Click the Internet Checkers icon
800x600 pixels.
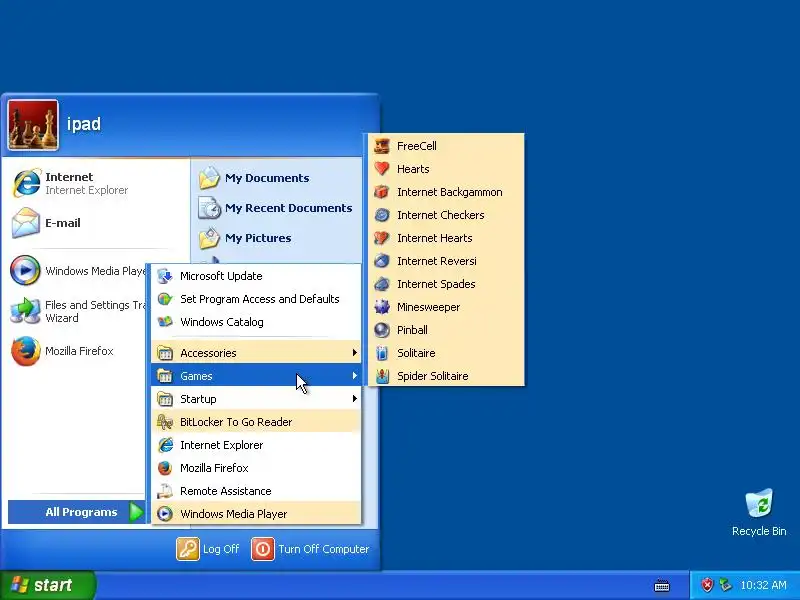(382, 215)
